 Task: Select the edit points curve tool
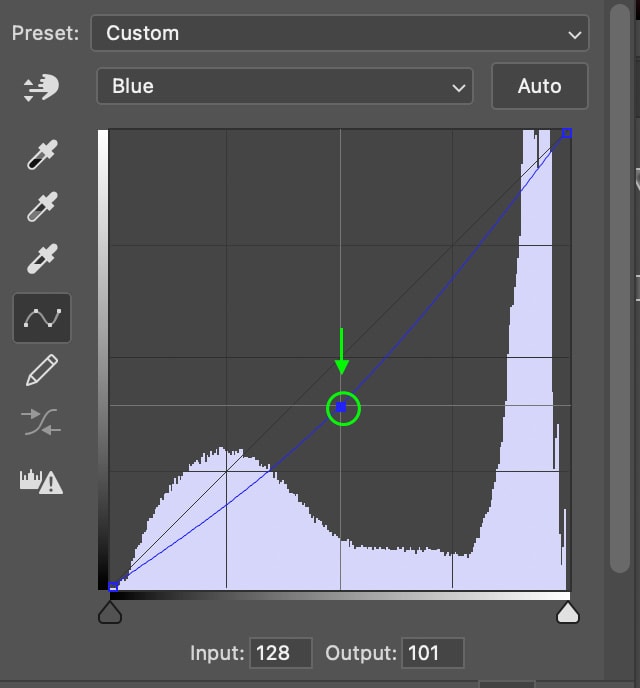coord(42,318)
